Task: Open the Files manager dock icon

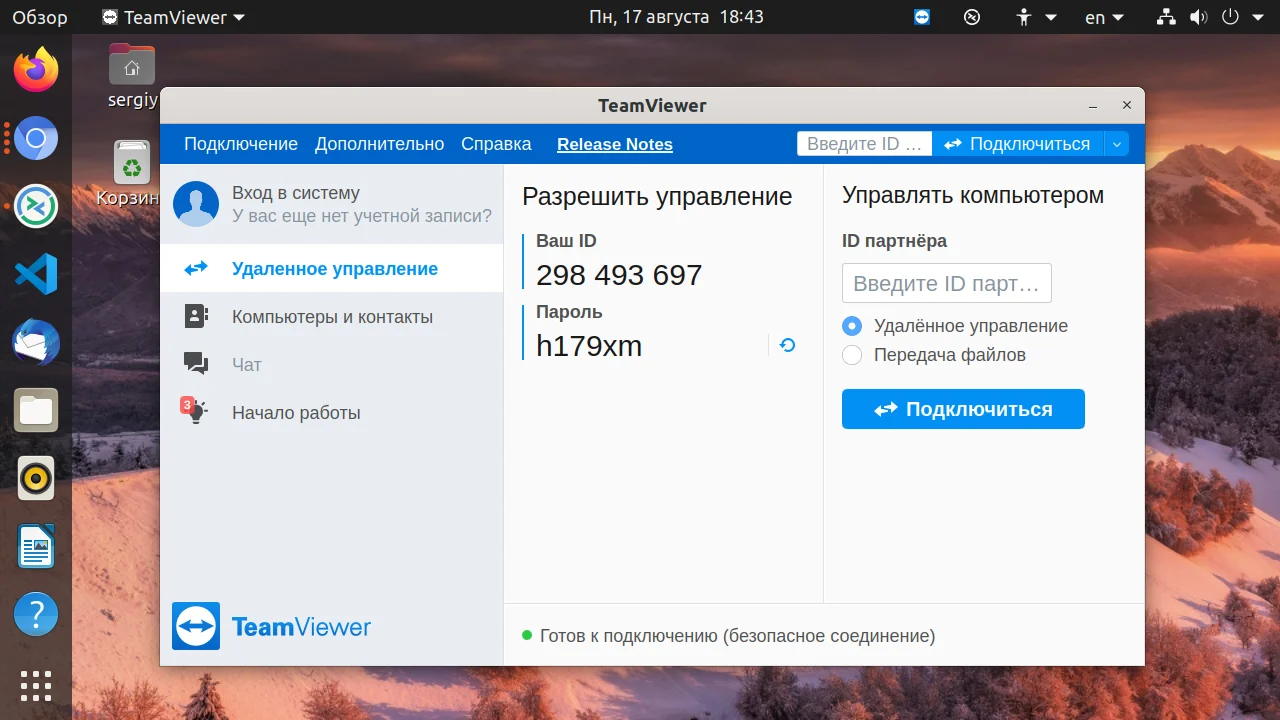Action: coord(36,410)
